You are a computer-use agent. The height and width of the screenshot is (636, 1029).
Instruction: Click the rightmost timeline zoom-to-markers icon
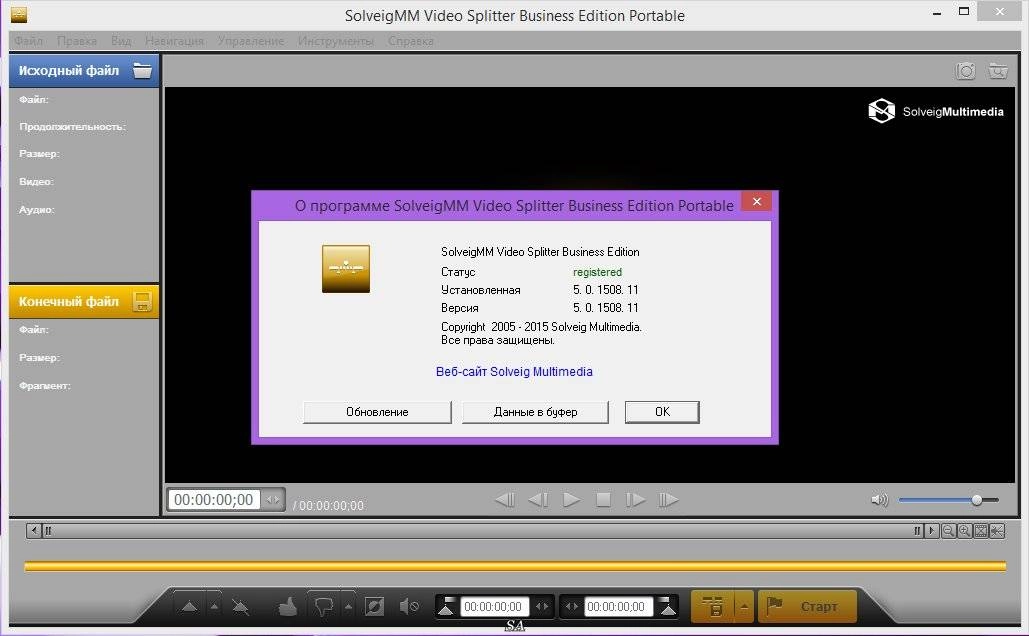997,531
